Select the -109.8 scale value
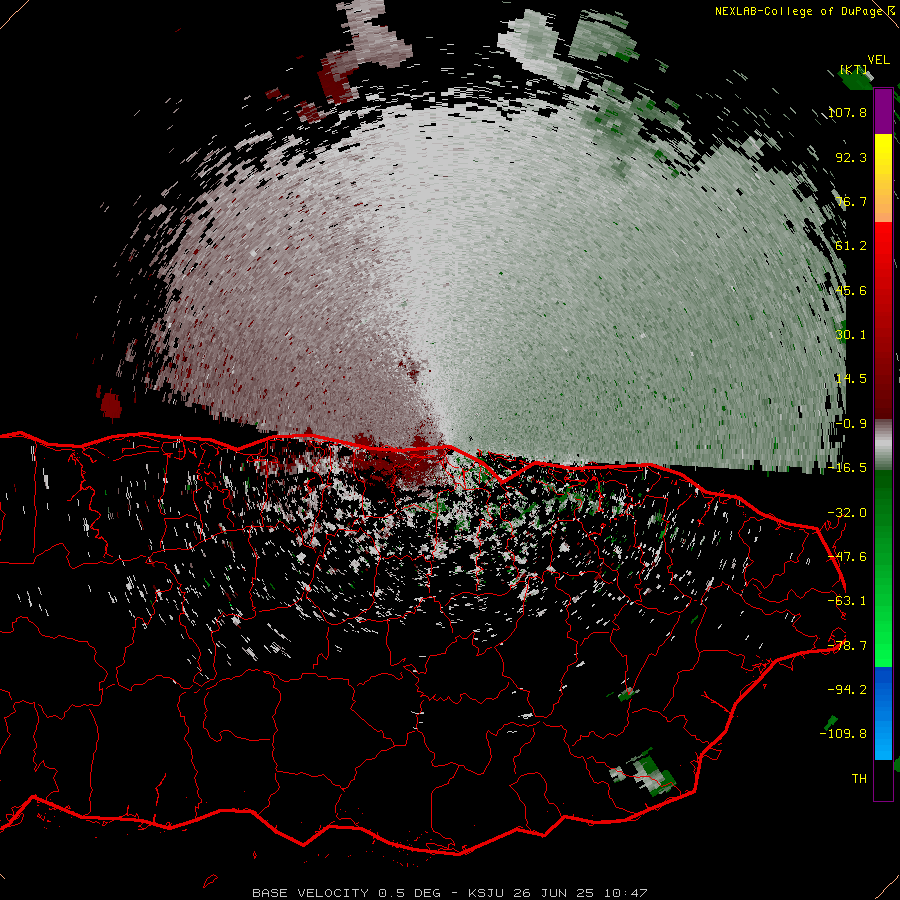This screenshot has width=900, height=900. point(843,734)
